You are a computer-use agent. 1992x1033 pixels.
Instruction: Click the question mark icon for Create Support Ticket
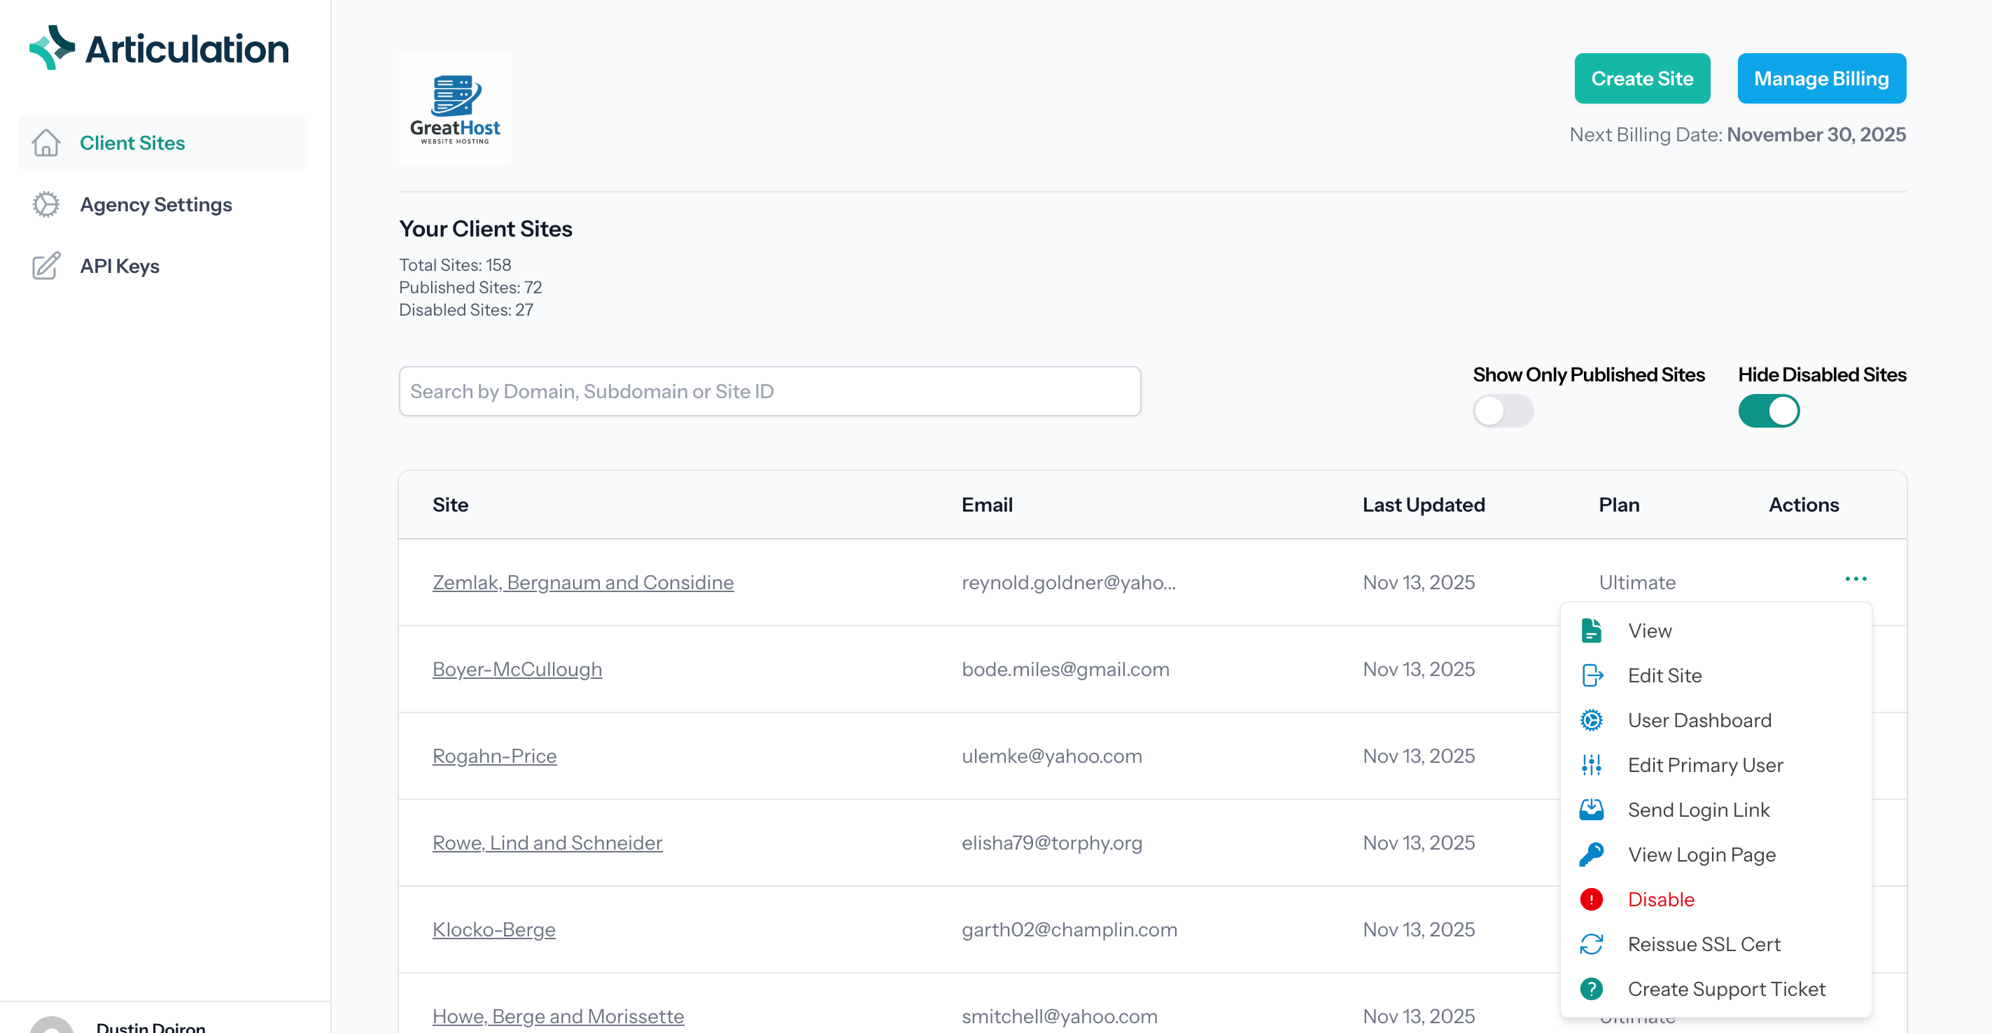coord(1592,988)
